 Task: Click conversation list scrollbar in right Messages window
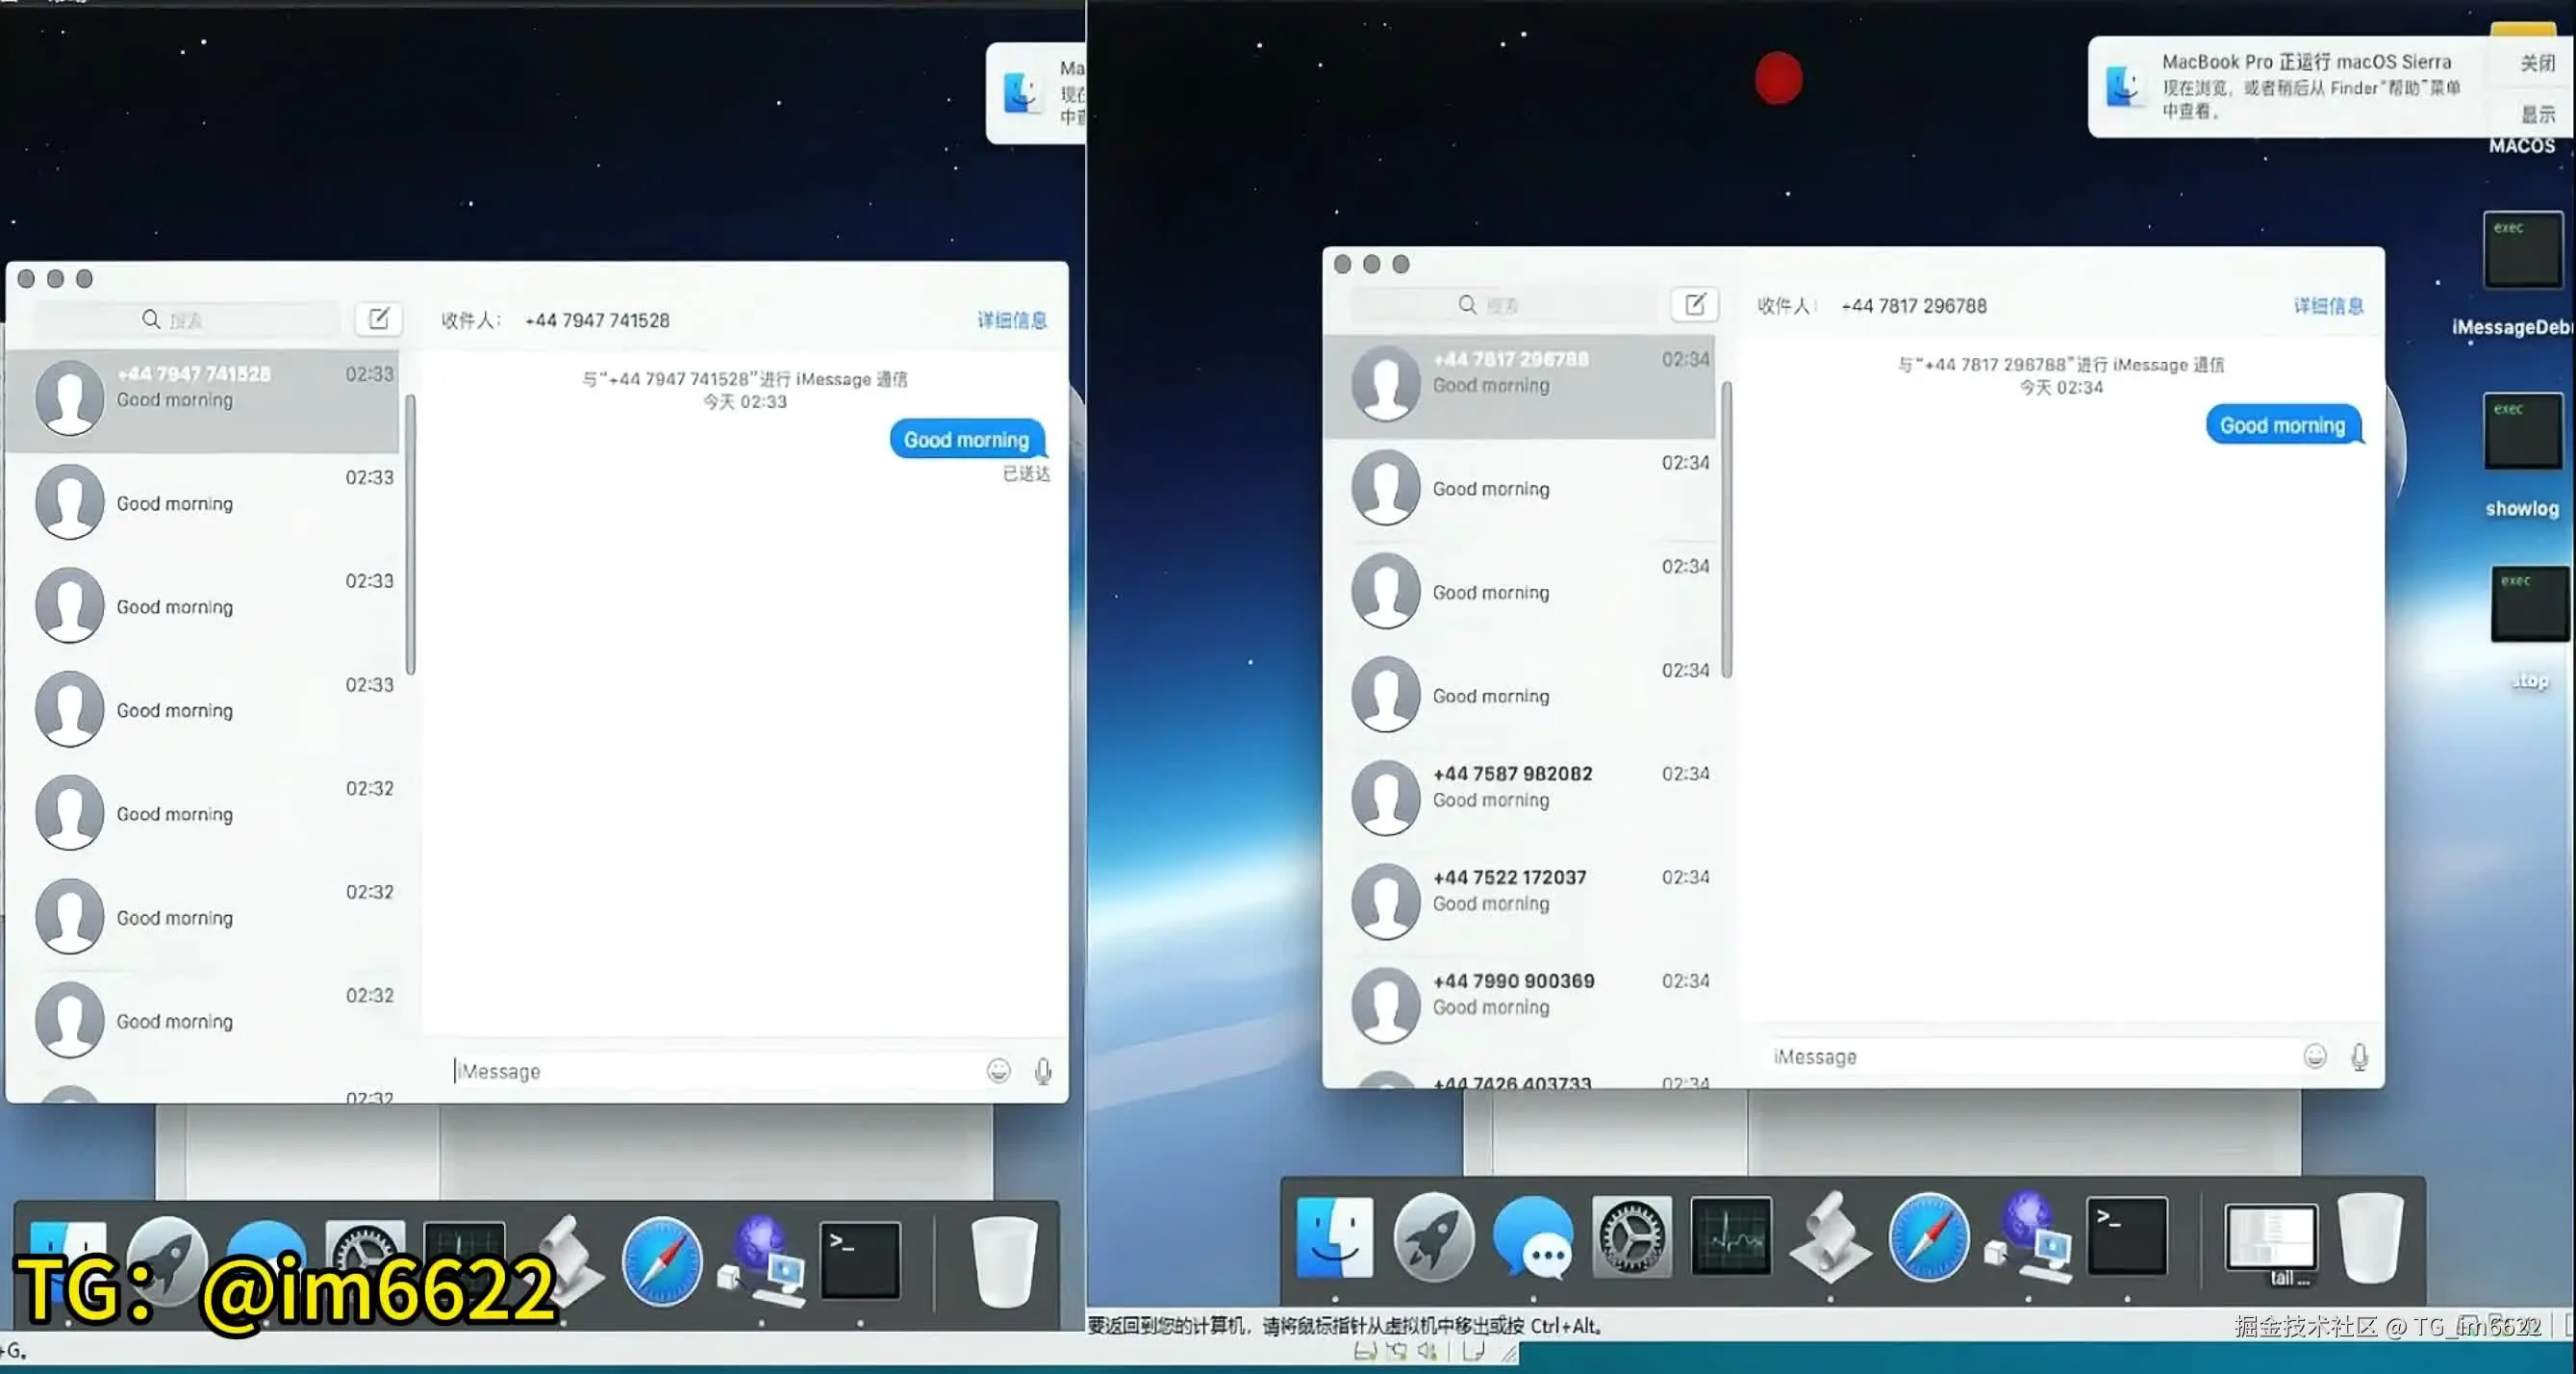[1726, 530]
